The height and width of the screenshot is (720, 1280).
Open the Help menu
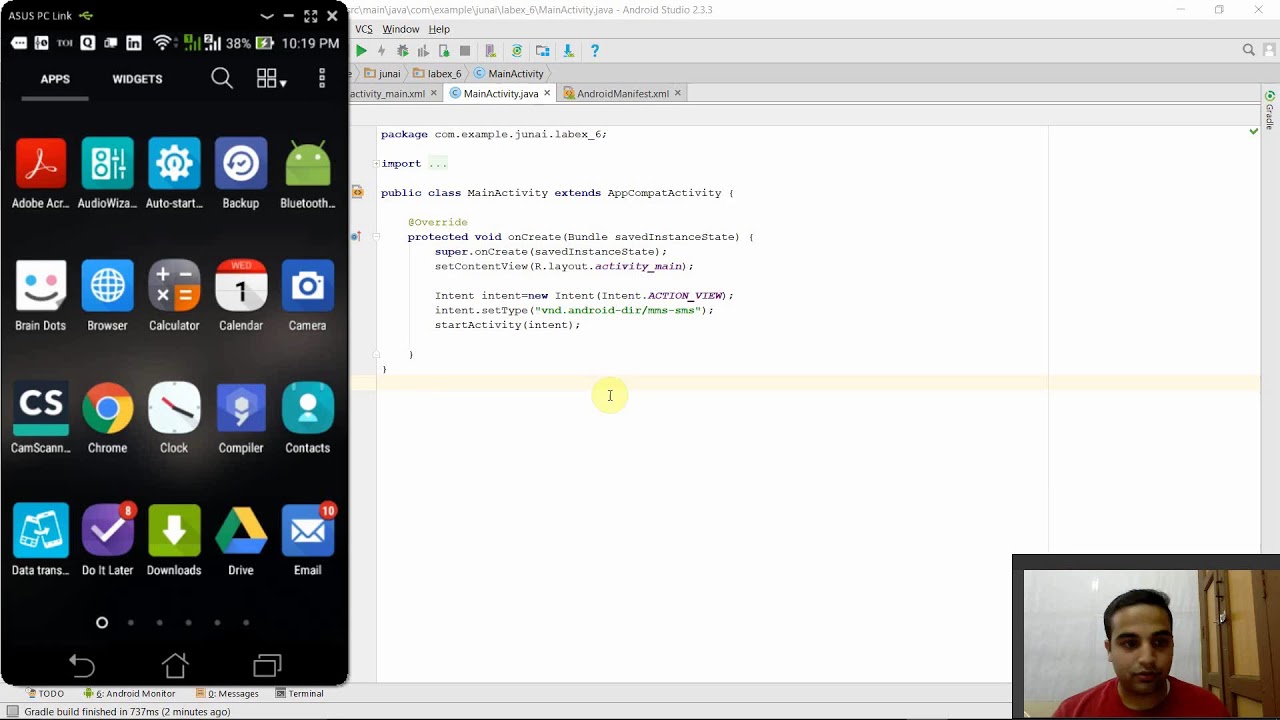click(x=439, y=29)
